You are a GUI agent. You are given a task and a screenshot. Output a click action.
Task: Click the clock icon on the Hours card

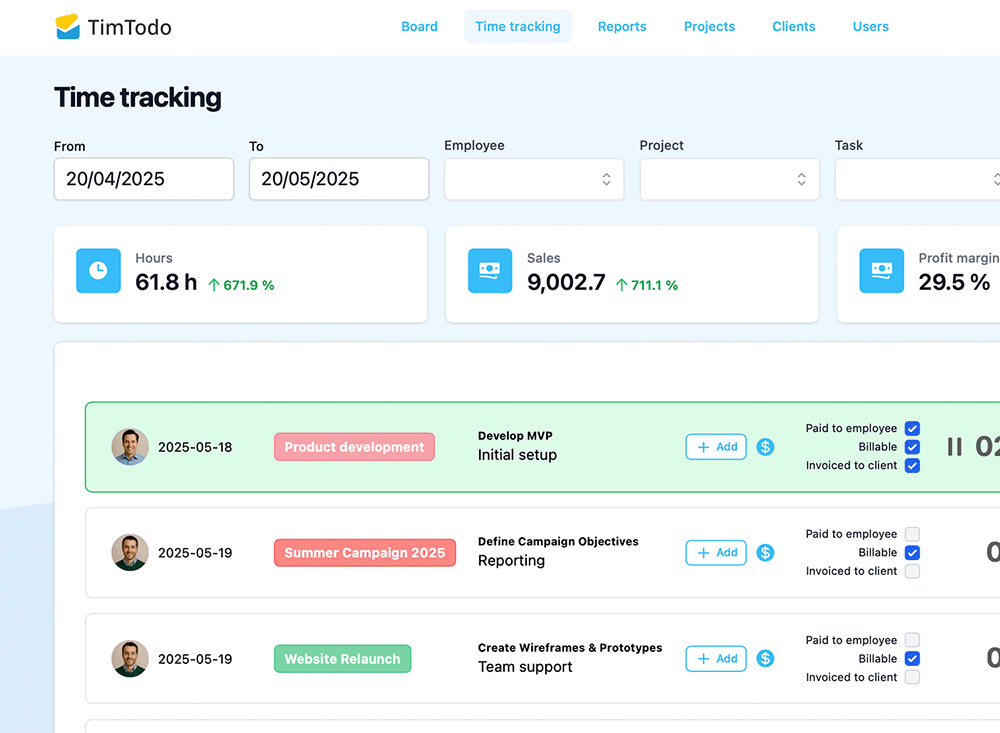[98, 270]
